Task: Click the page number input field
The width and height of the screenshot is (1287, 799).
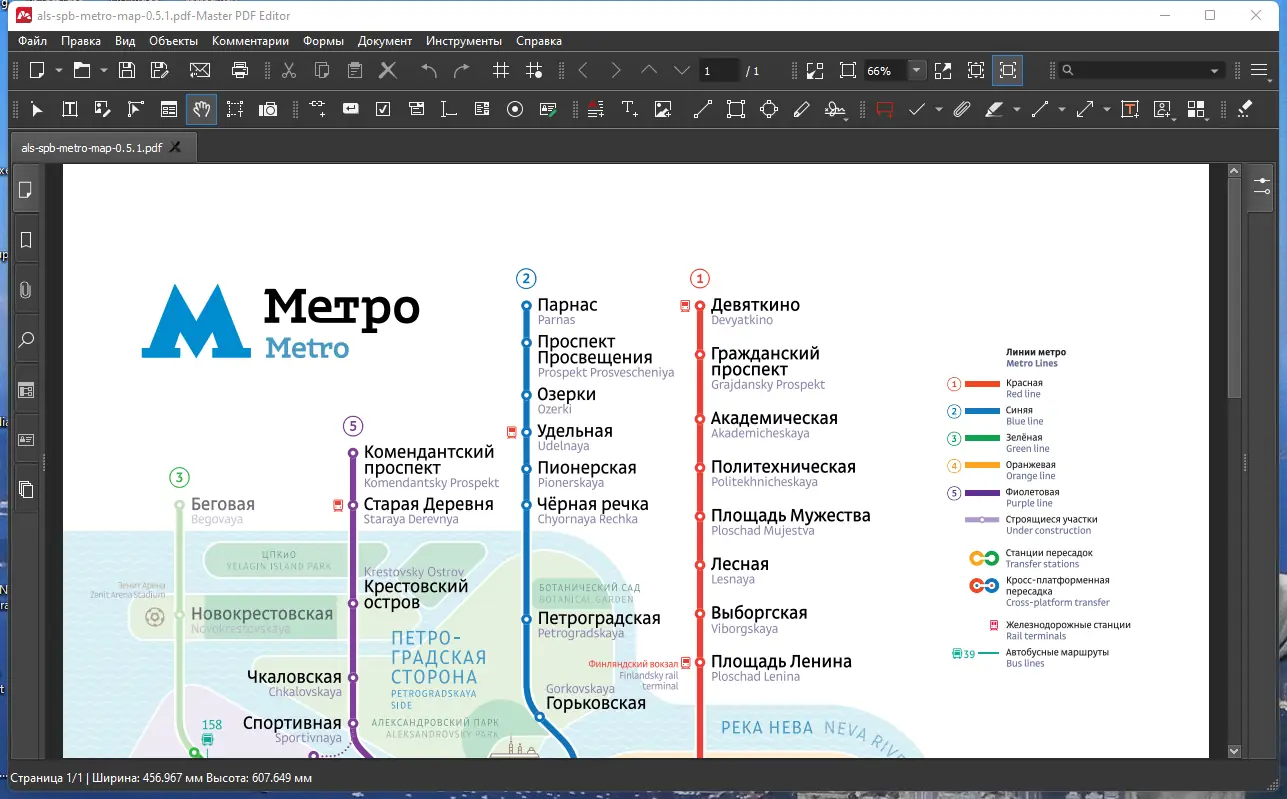Action: click(718, 71)
